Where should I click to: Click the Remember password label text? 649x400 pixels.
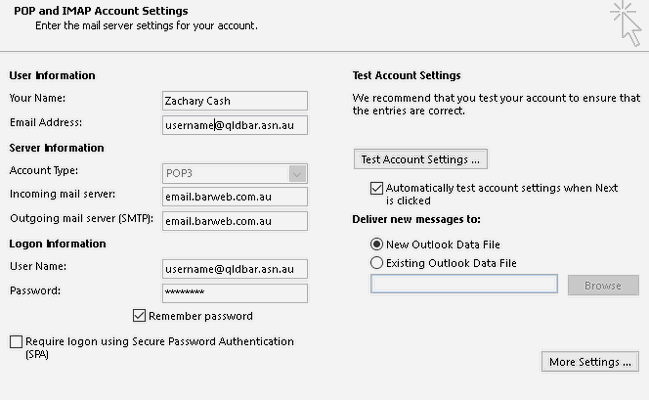click(201, 316)
